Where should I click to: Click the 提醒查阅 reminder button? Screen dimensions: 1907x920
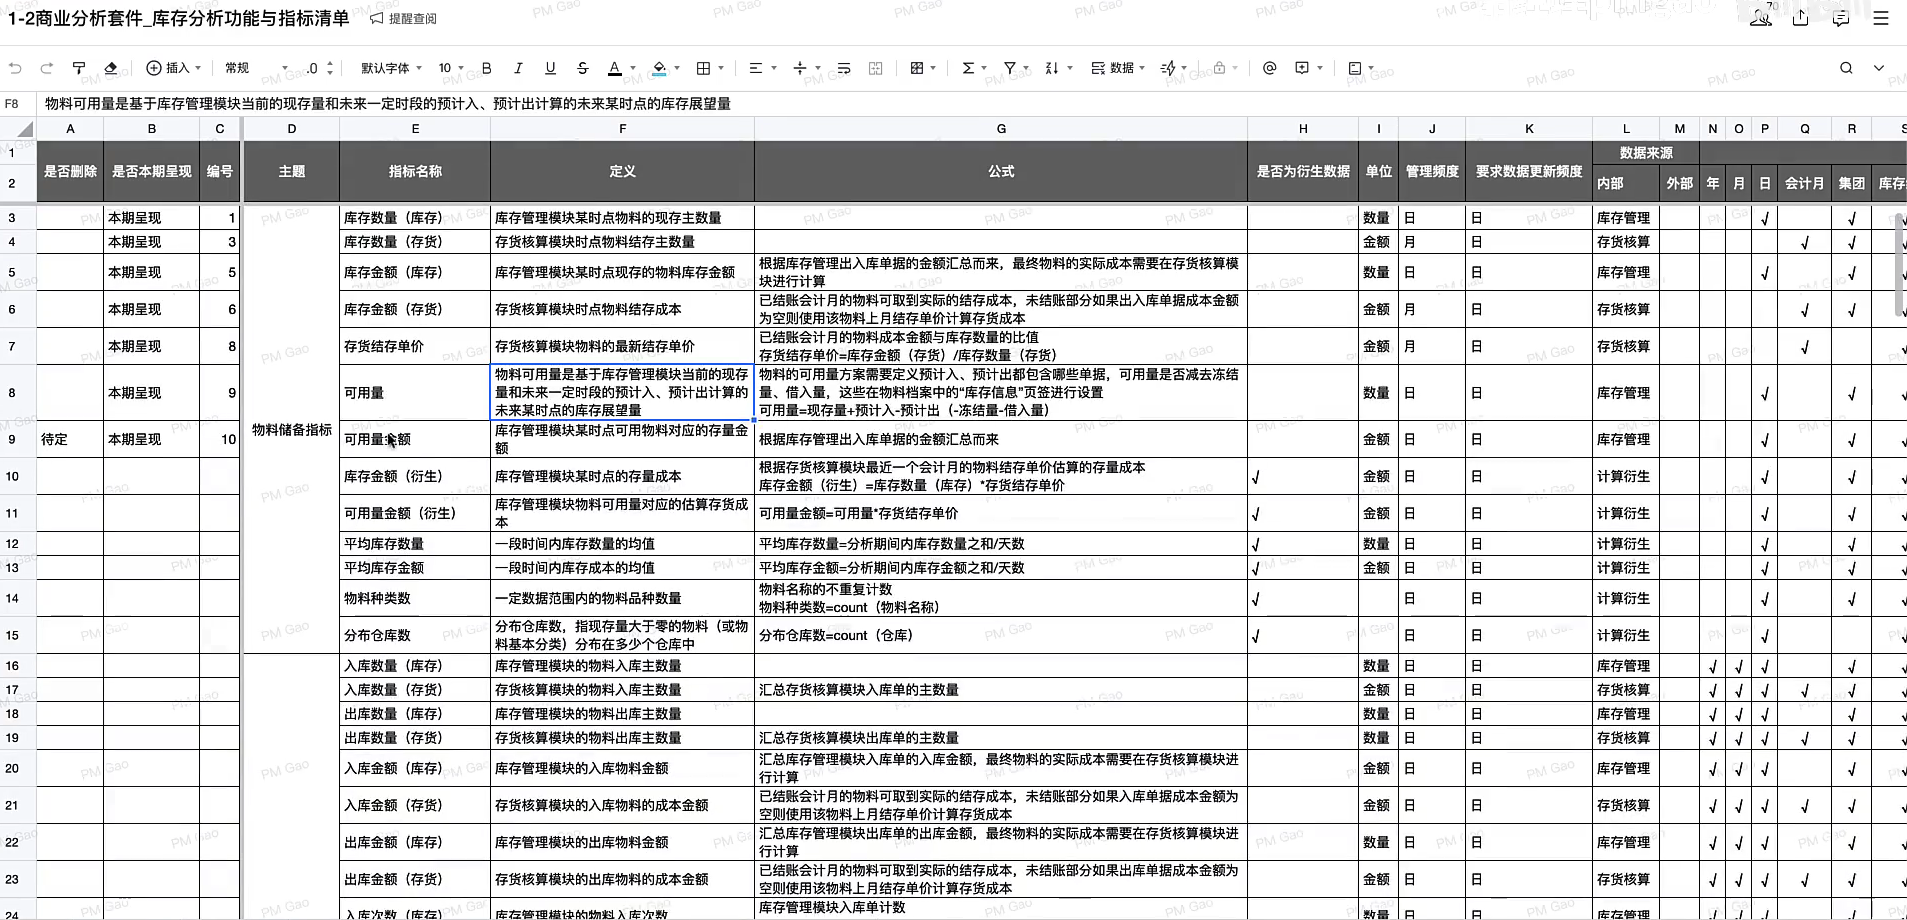click(x=403, y=18)
